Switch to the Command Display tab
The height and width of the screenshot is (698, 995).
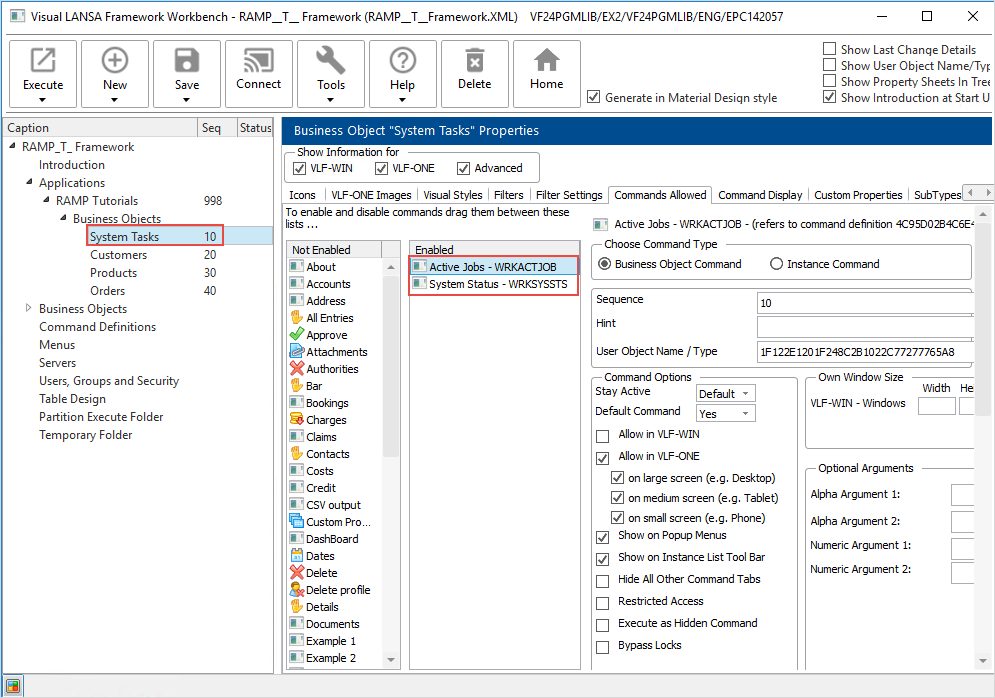point(760,195)
